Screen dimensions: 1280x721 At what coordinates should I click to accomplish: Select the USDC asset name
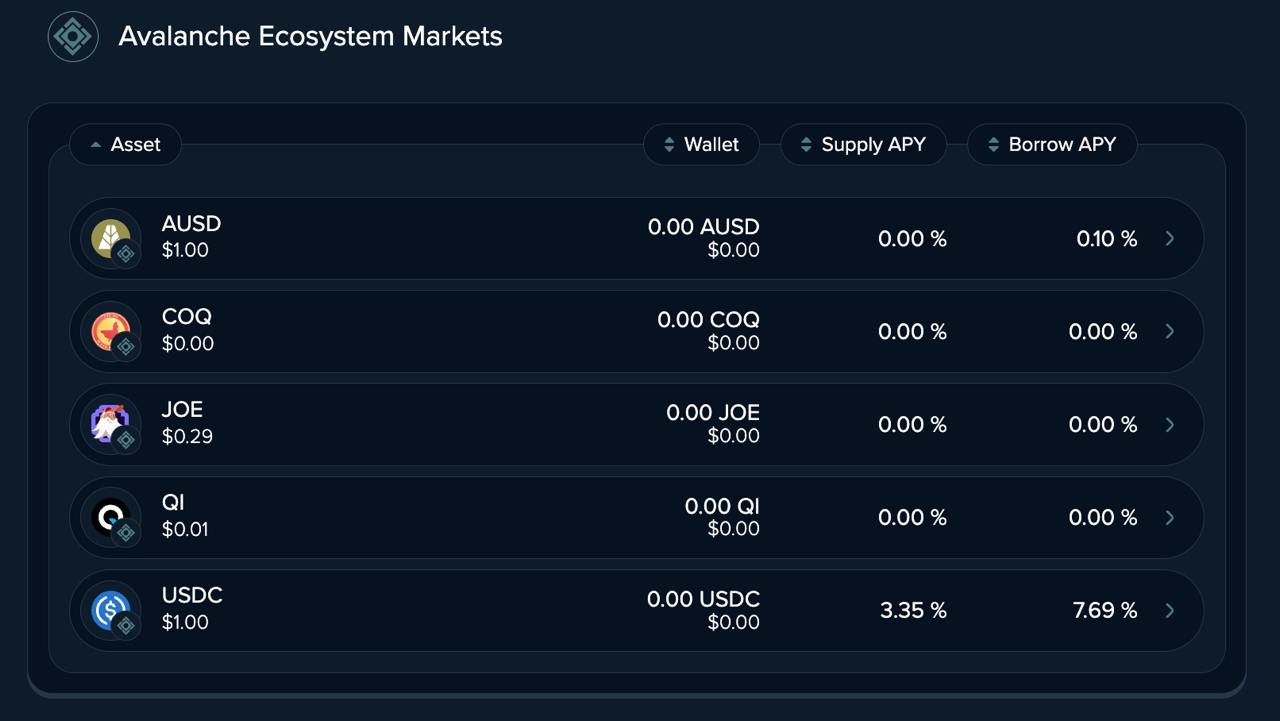click(192, 596)
